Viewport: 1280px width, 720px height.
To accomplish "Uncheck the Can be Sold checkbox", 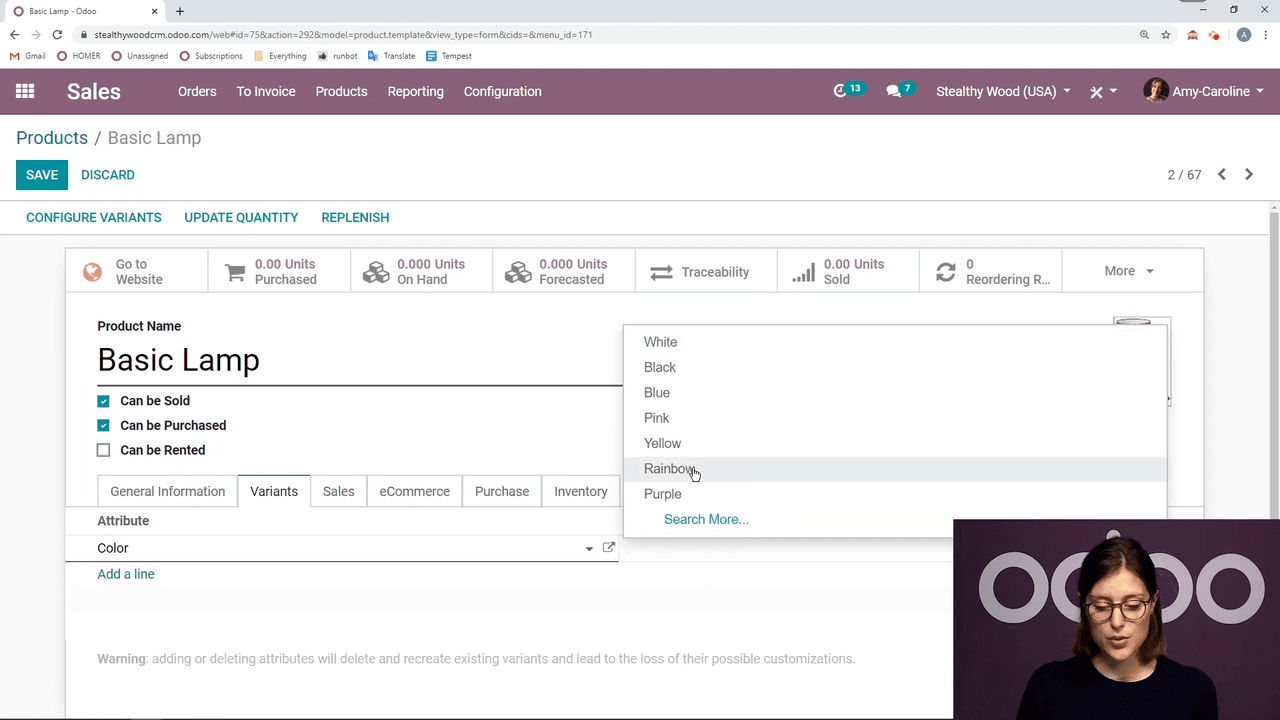I will click(103, 401).
